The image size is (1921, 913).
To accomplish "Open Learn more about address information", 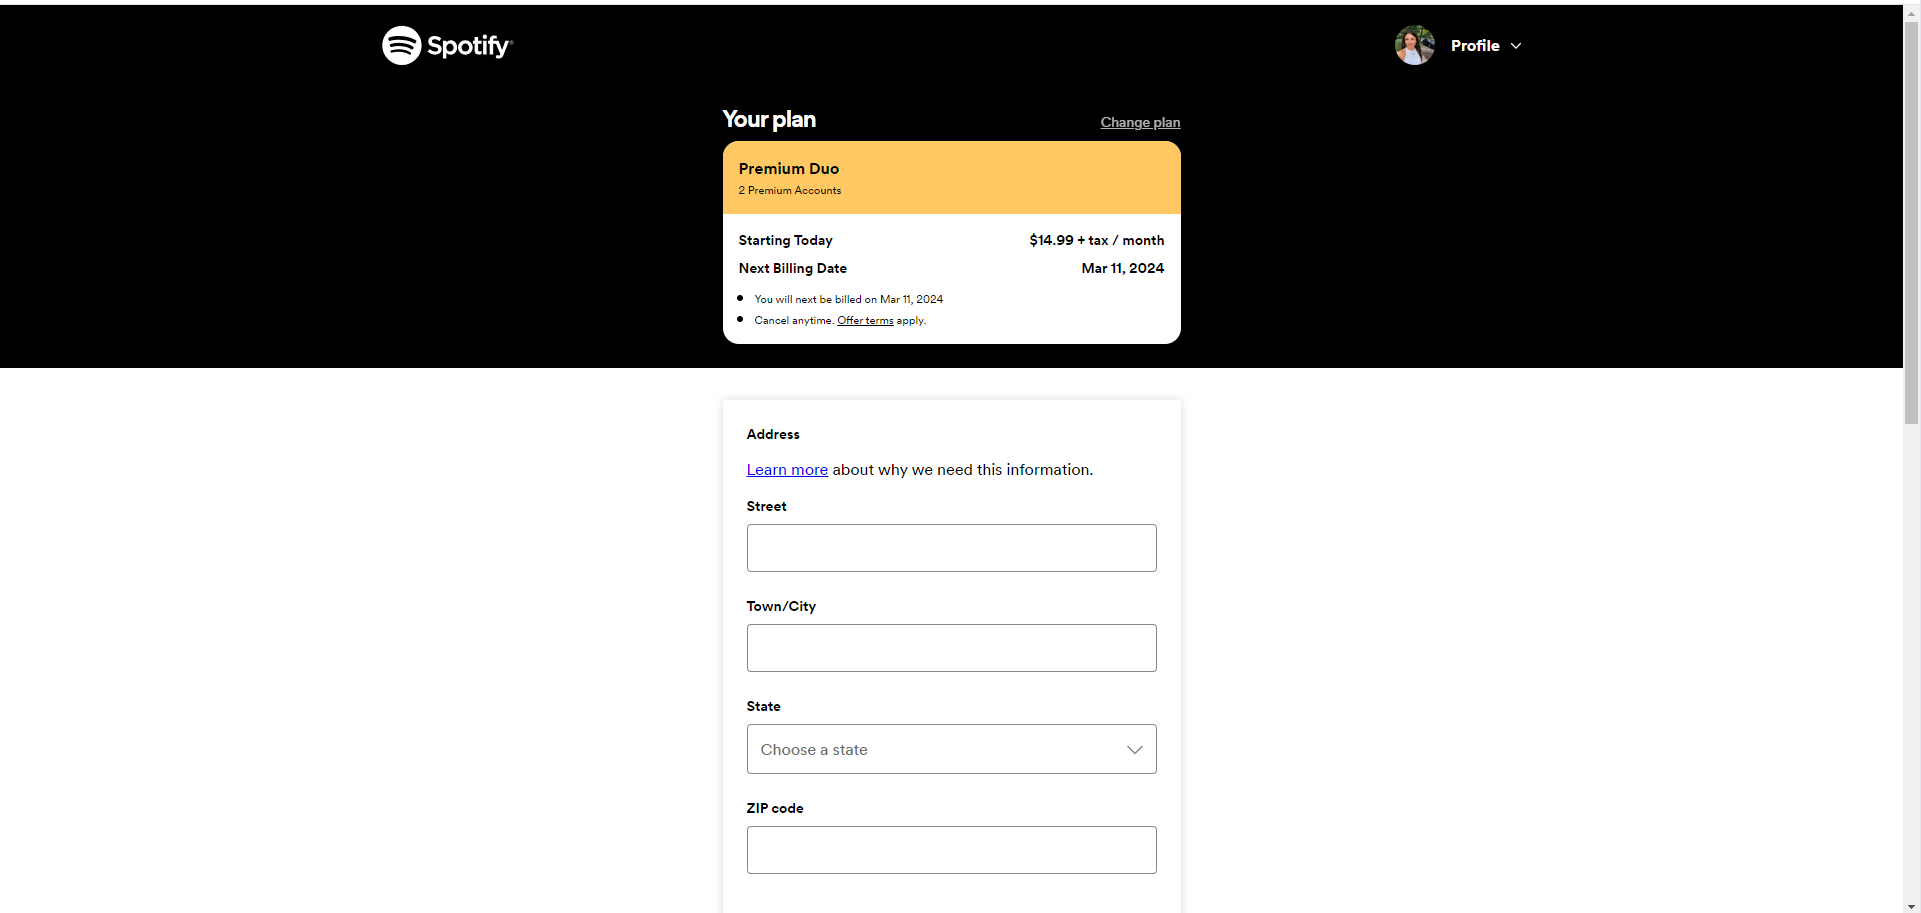I will point(786,469).
